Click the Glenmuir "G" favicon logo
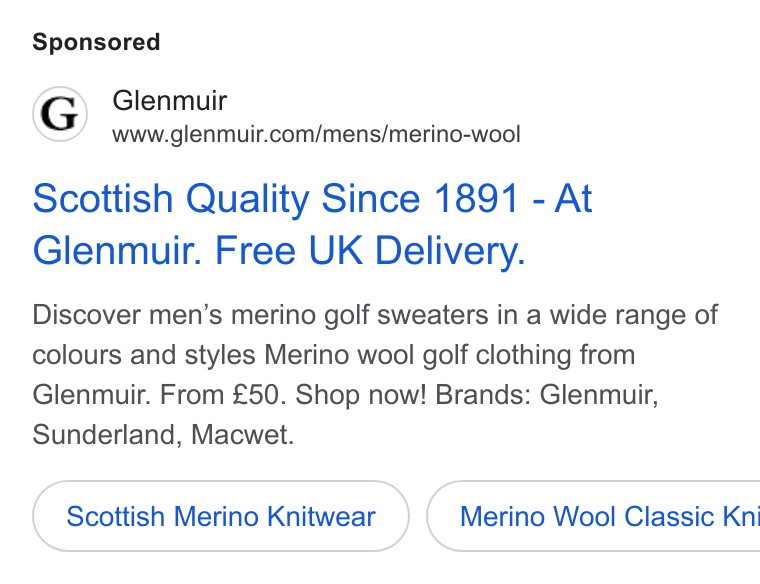This screenshot has width=760, height=584. click(60, 114)
